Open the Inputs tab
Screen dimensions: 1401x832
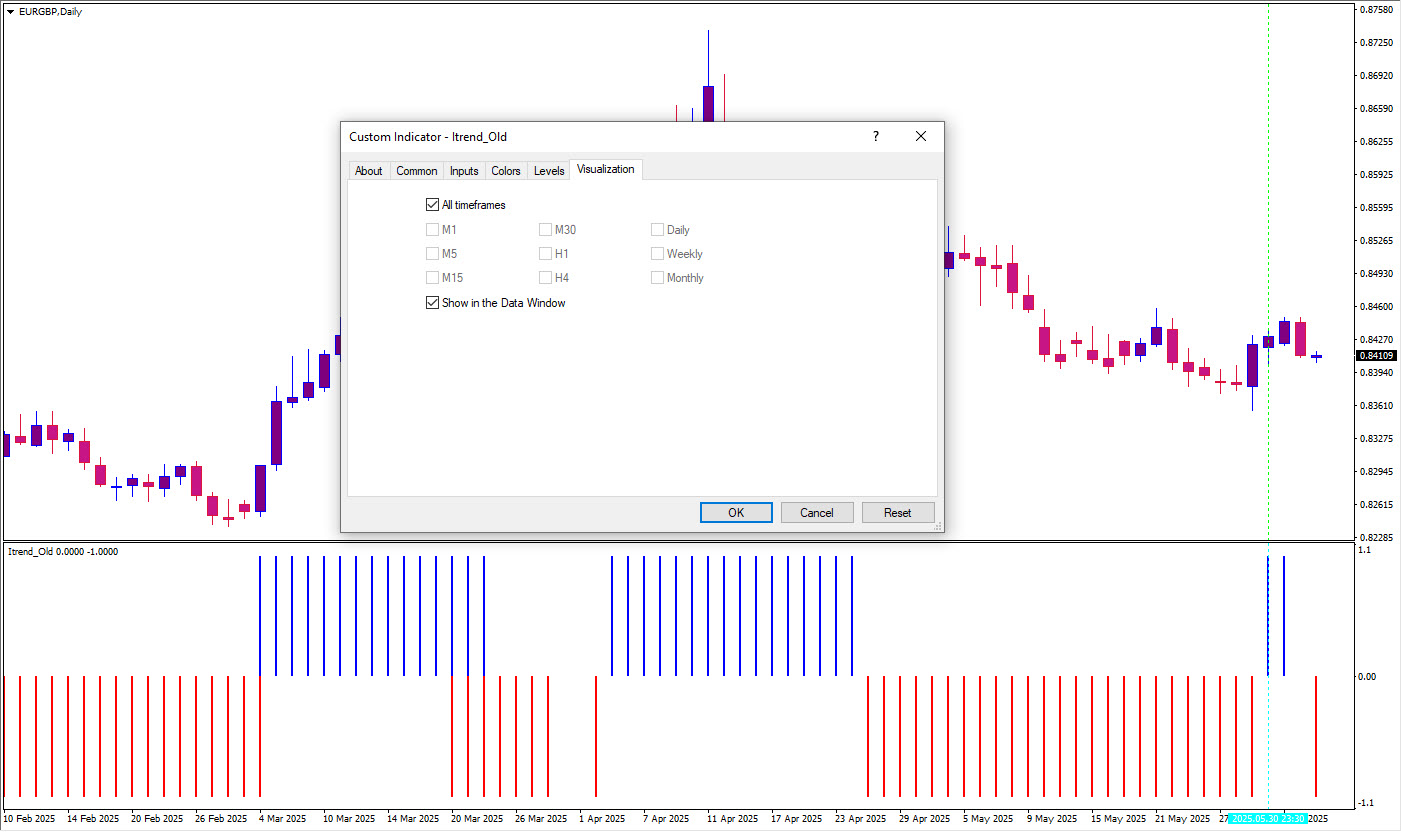(464, 171)
